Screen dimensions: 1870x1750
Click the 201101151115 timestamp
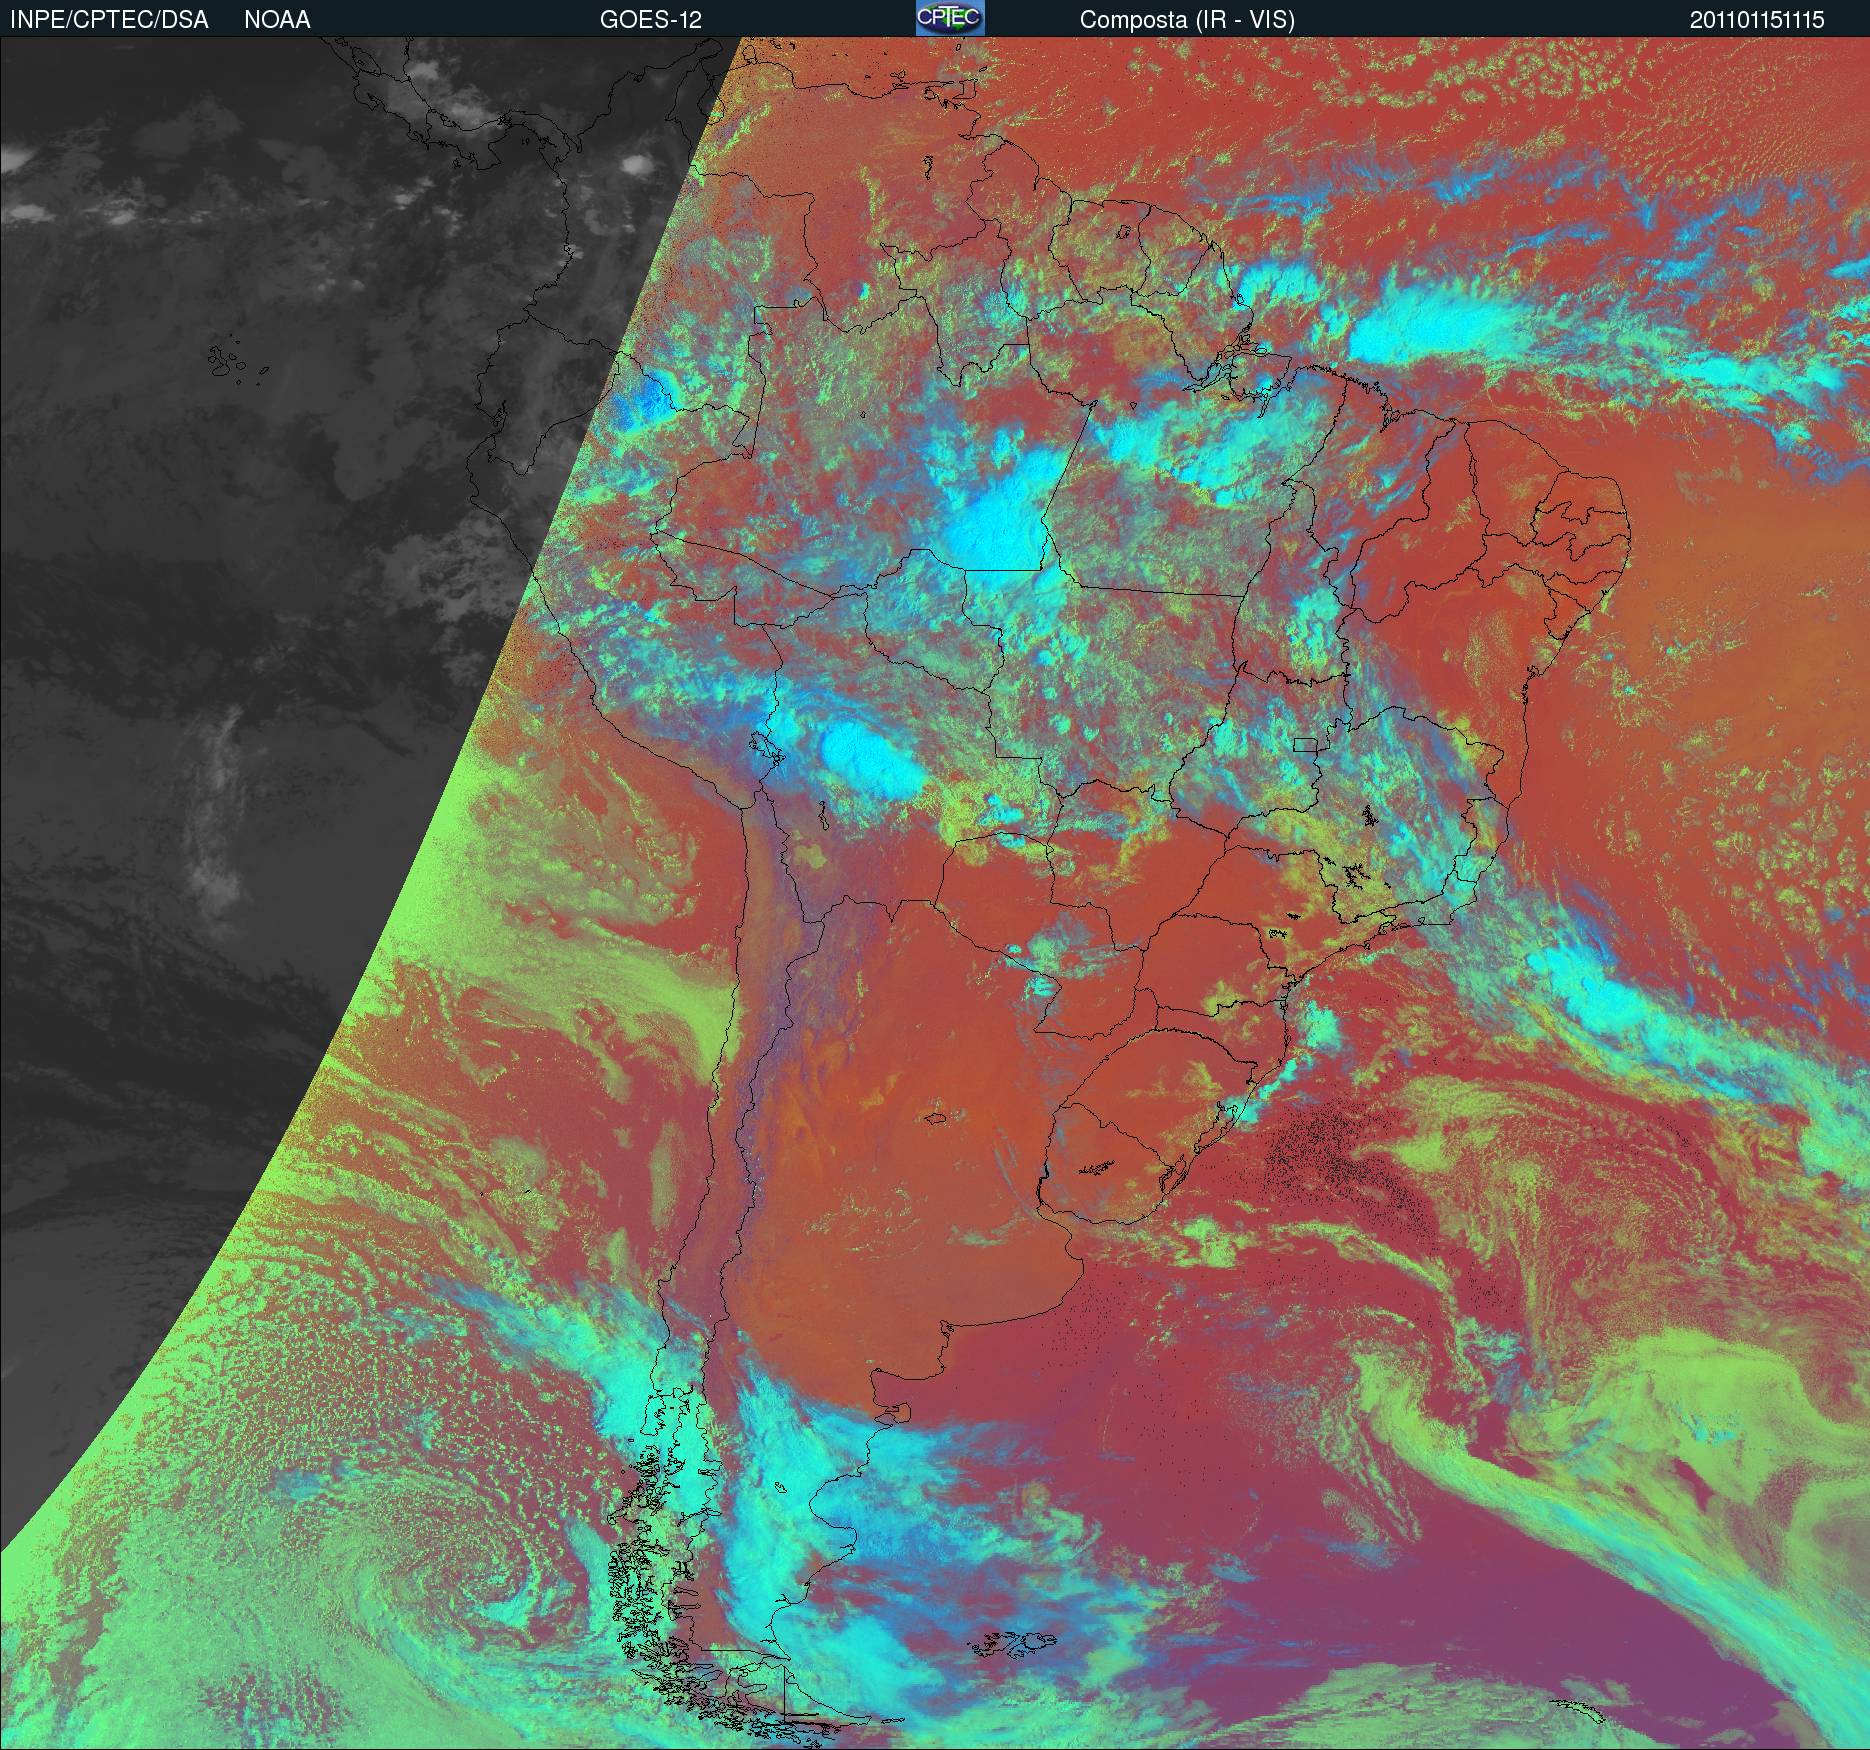pyautogui.click(x=1757, y=20)
